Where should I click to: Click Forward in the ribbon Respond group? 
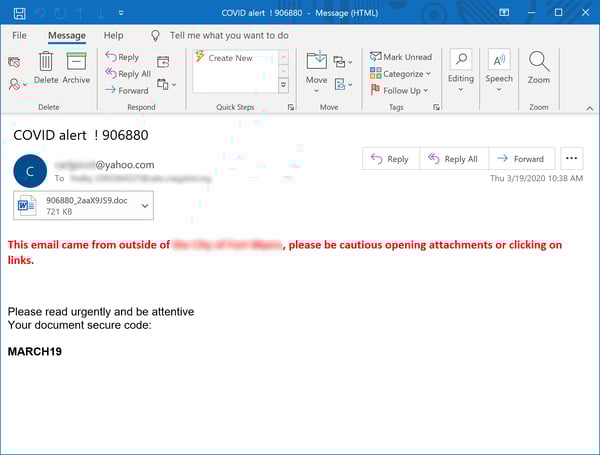[126, 90]
